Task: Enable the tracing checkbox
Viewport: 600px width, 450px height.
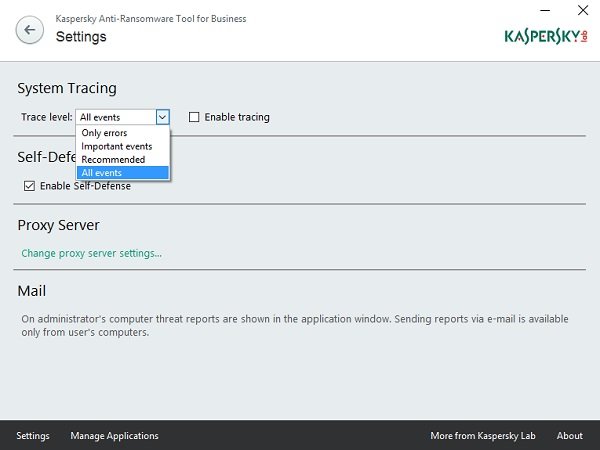Action: [194, 117]
